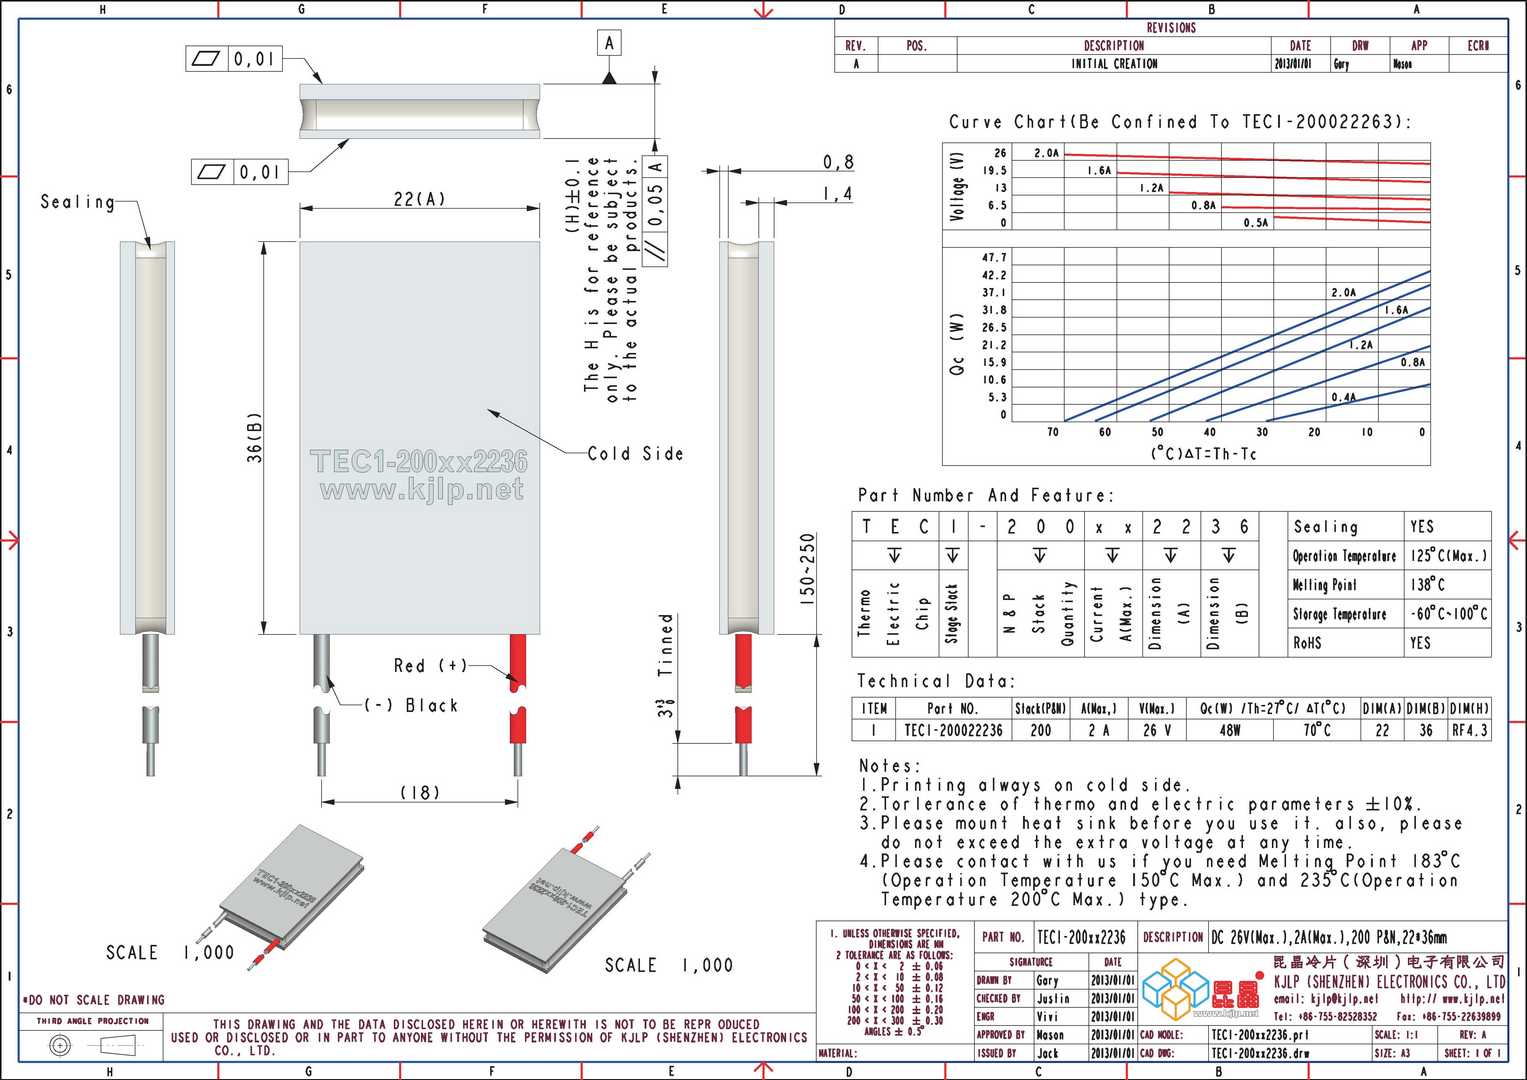Click the 'MATERIAL:' field
The height and width of the screenshot is (1080, 1527).
pos(895,1053)
